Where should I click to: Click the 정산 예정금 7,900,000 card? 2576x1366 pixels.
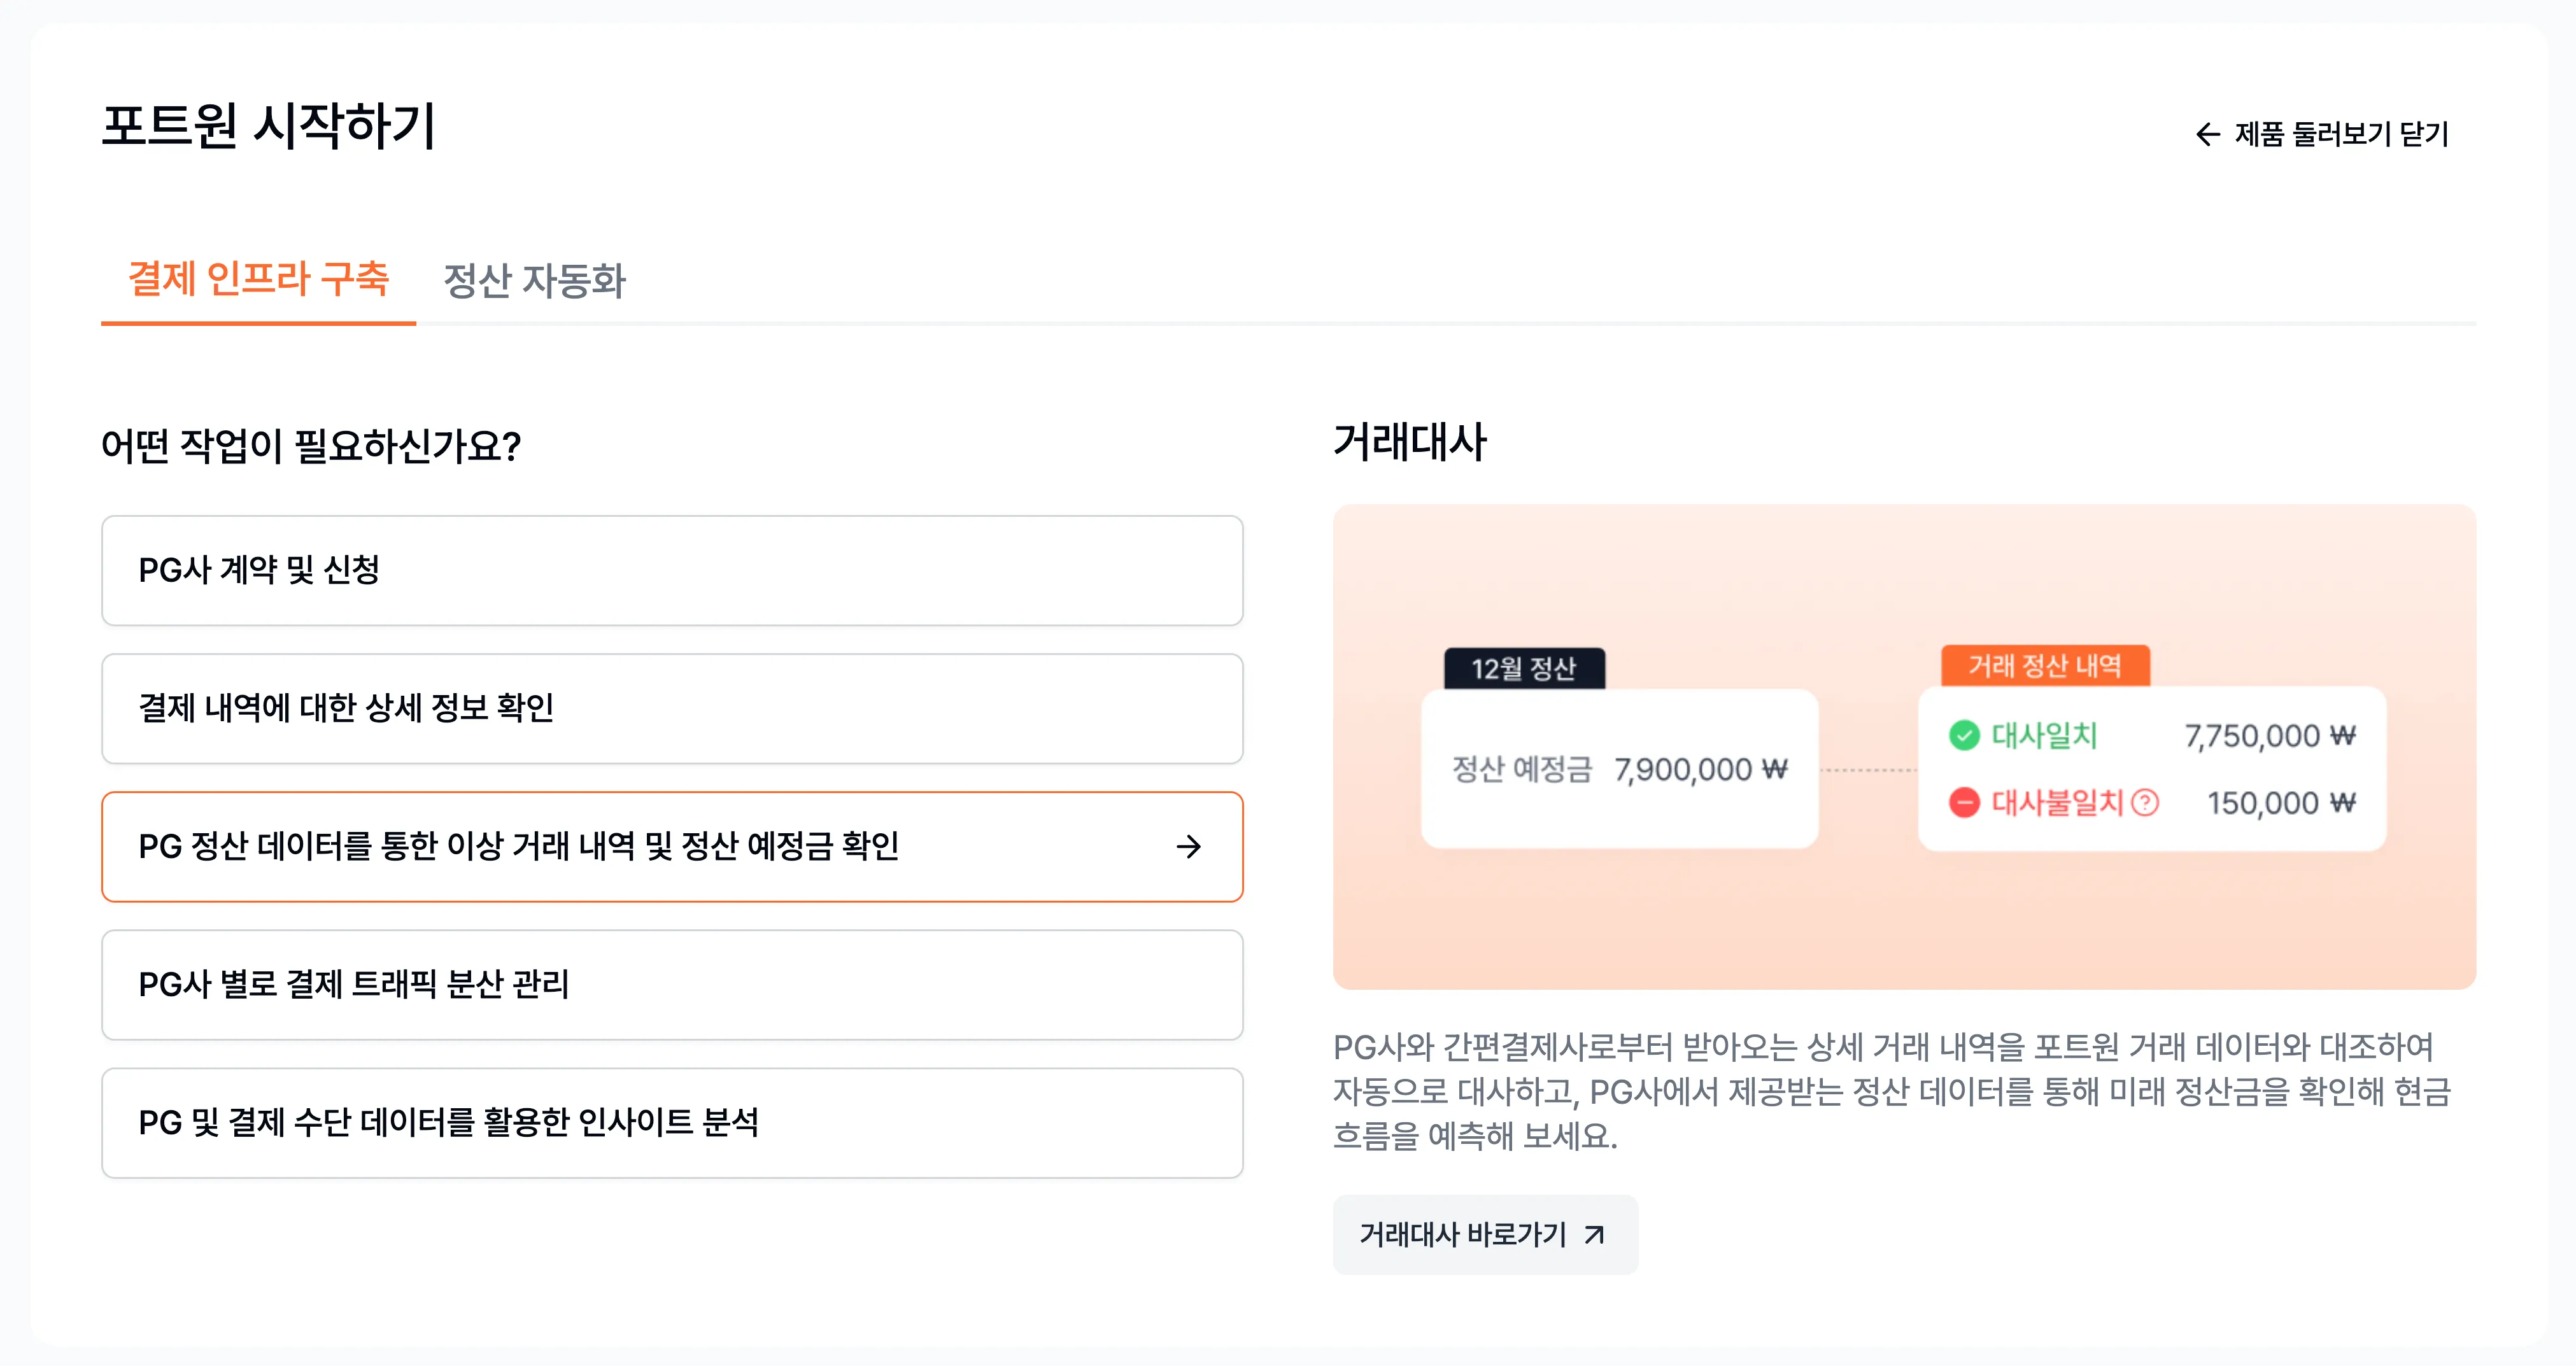coord(1619,769)
